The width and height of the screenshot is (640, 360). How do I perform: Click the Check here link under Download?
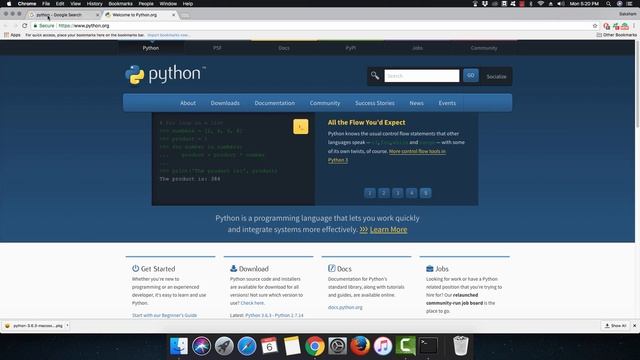pyautogui.click(x=252, y=303)
